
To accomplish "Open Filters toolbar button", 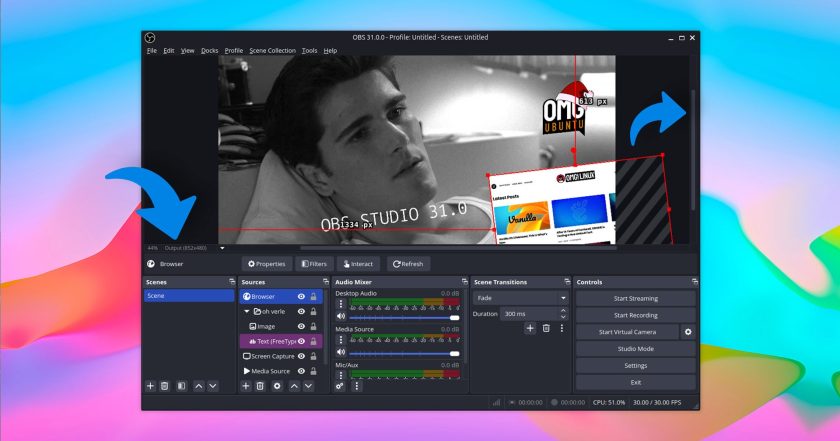I will click(x=314, y=264).
